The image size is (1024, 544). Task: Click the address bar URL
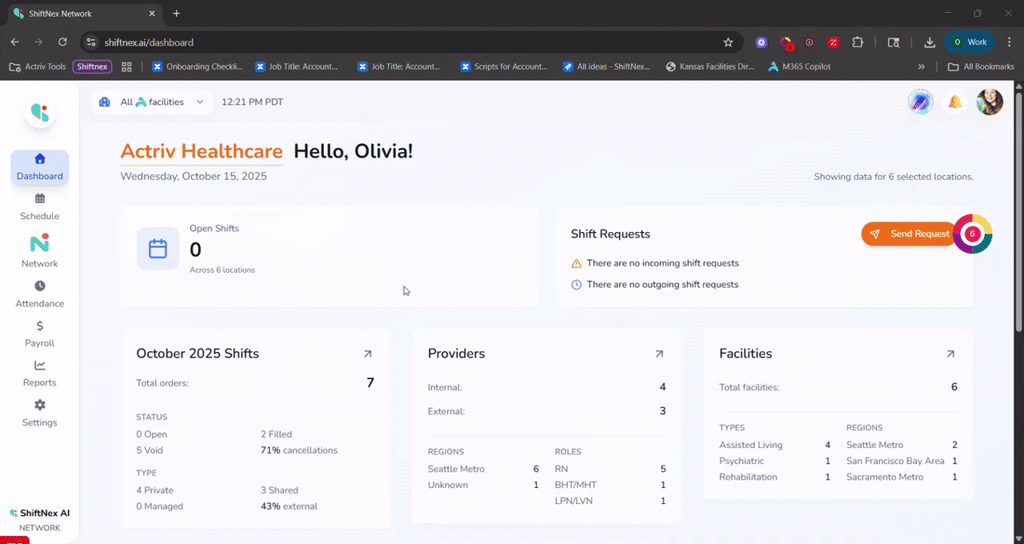[149, 42]
